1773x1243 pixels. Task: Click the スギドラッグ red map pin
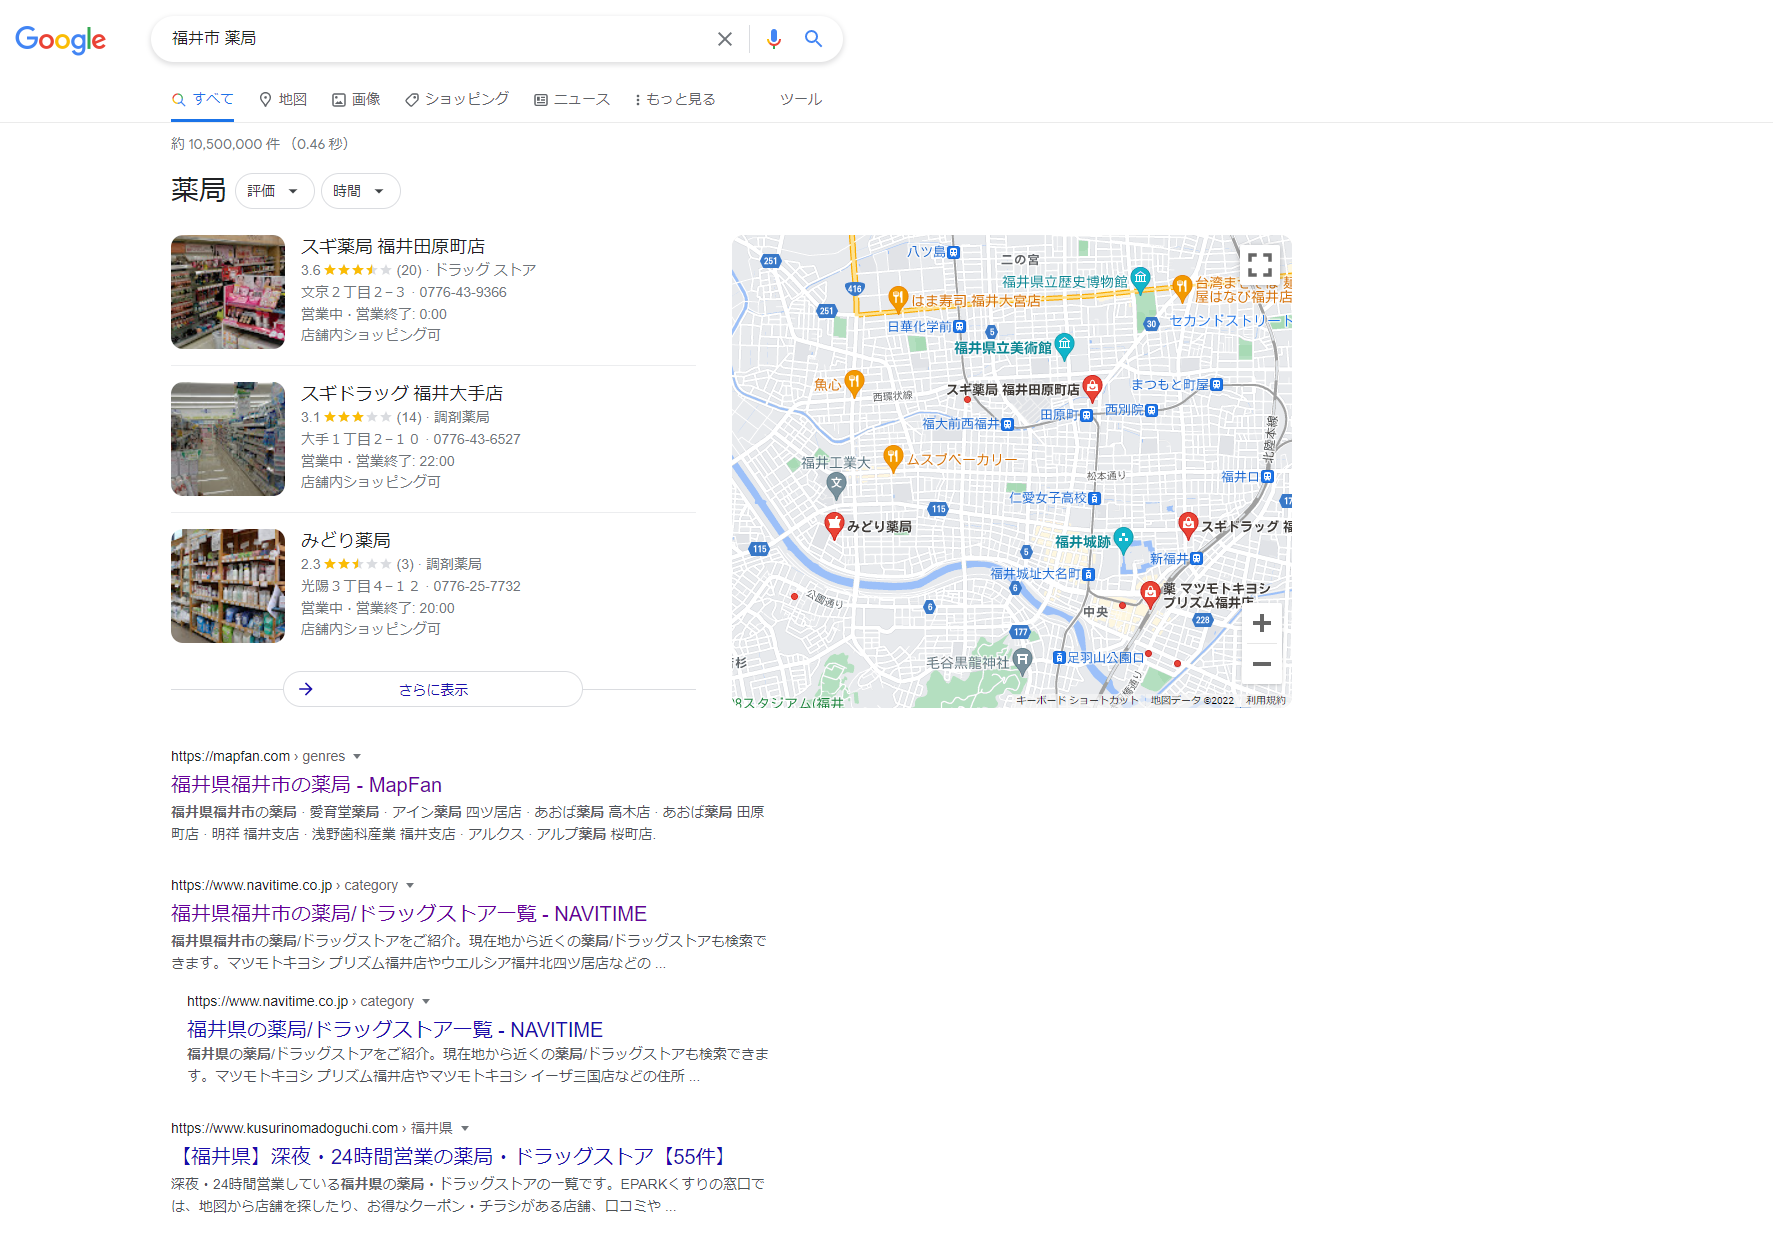[1188, 523]
